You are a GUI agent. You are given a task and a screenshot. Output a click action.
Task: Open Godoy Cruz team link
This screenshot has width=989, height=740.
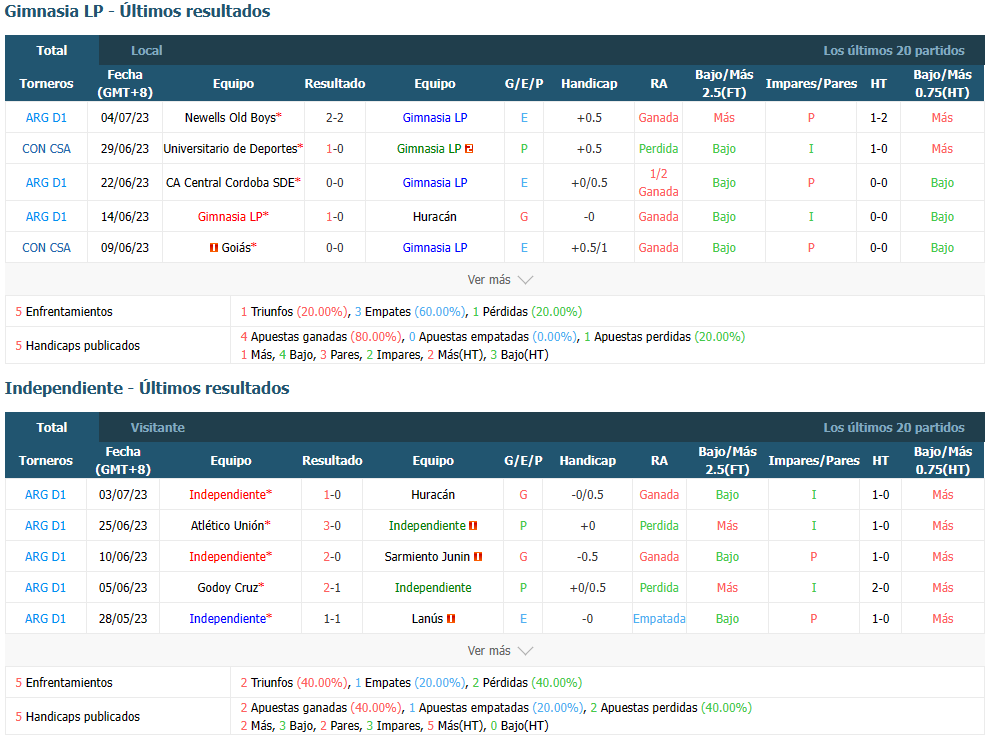pyautogui.click(x=228, y=588)
